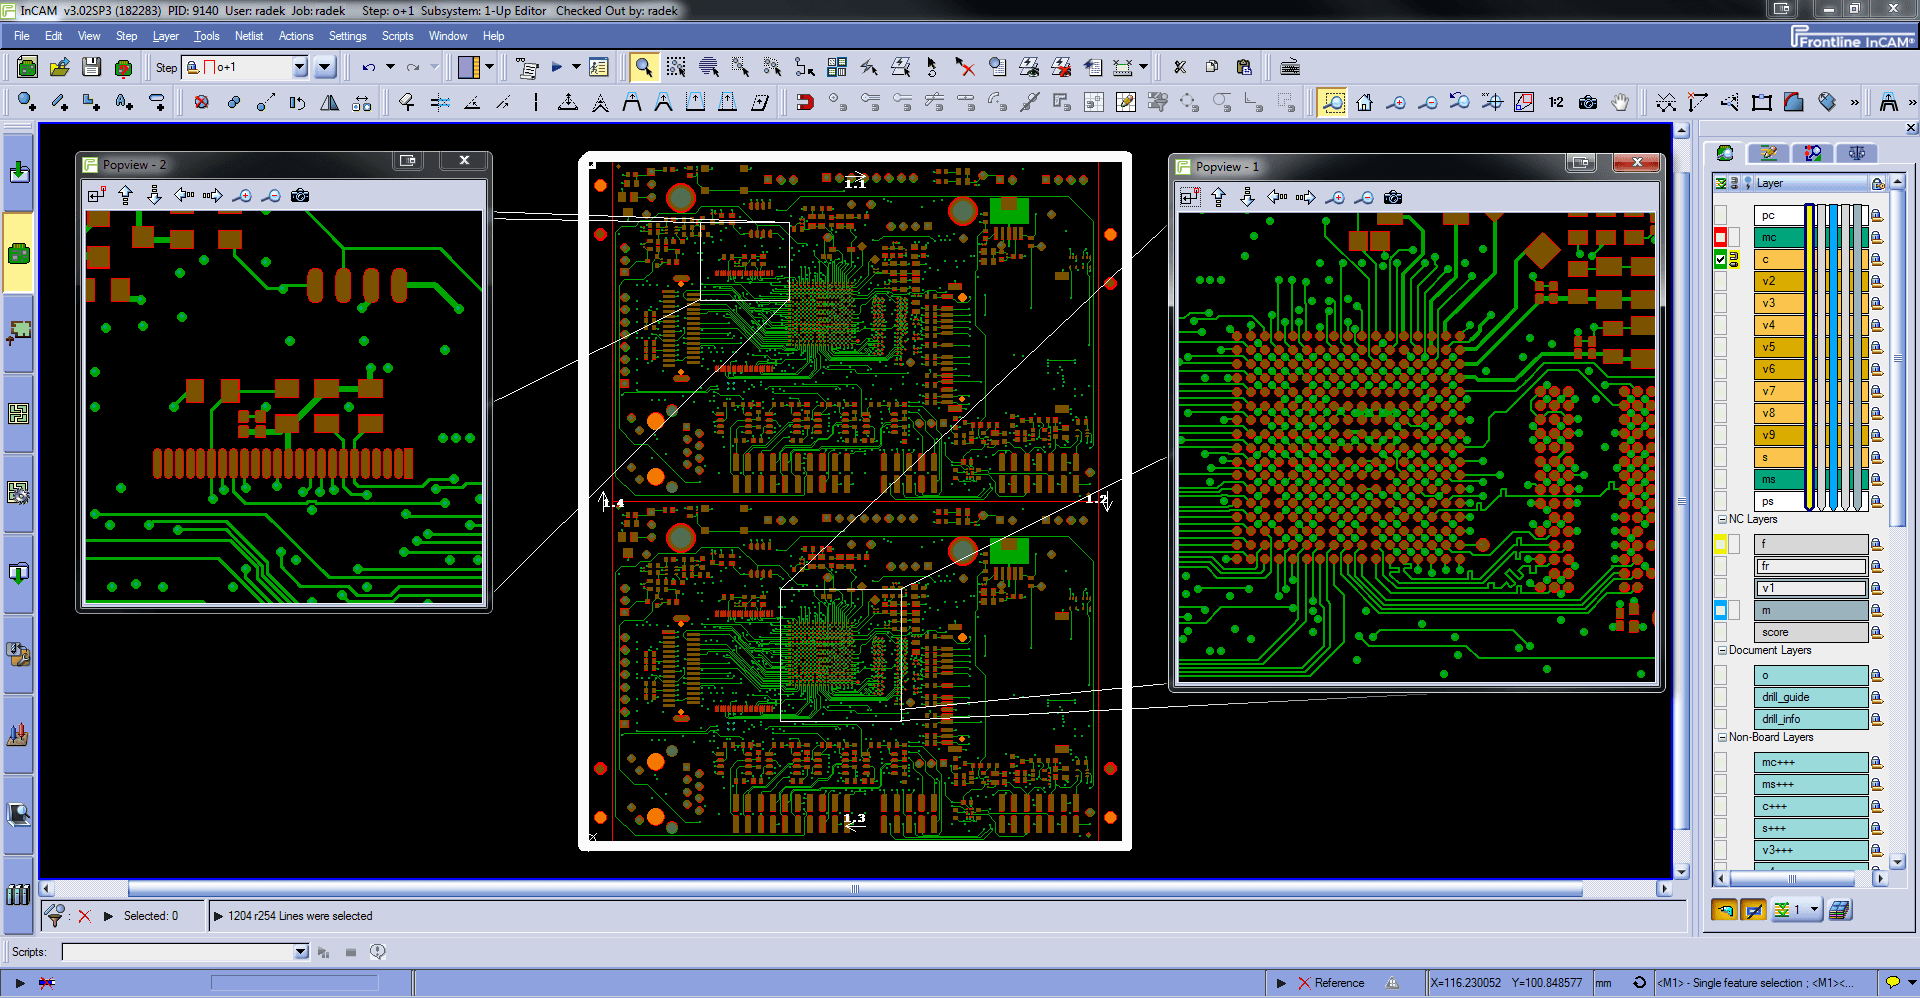This screenshot has height=998, width=1920.
Task: Collapse the NC Layers section
Action: [x=1722, y=519]
